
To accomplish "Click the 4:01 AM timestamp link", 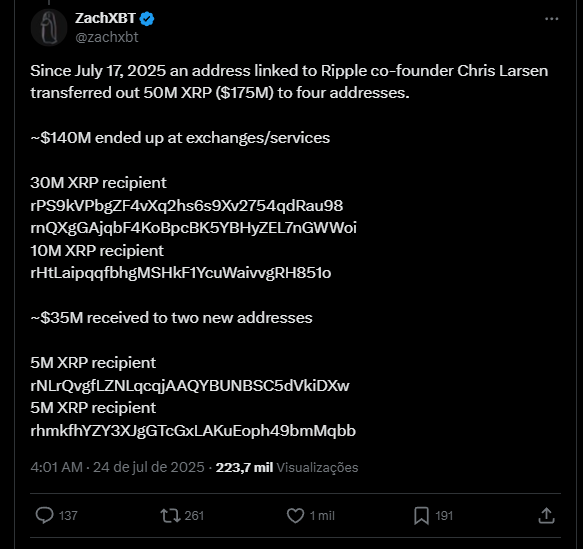I will pyautogui.click(x=56, y=467).
